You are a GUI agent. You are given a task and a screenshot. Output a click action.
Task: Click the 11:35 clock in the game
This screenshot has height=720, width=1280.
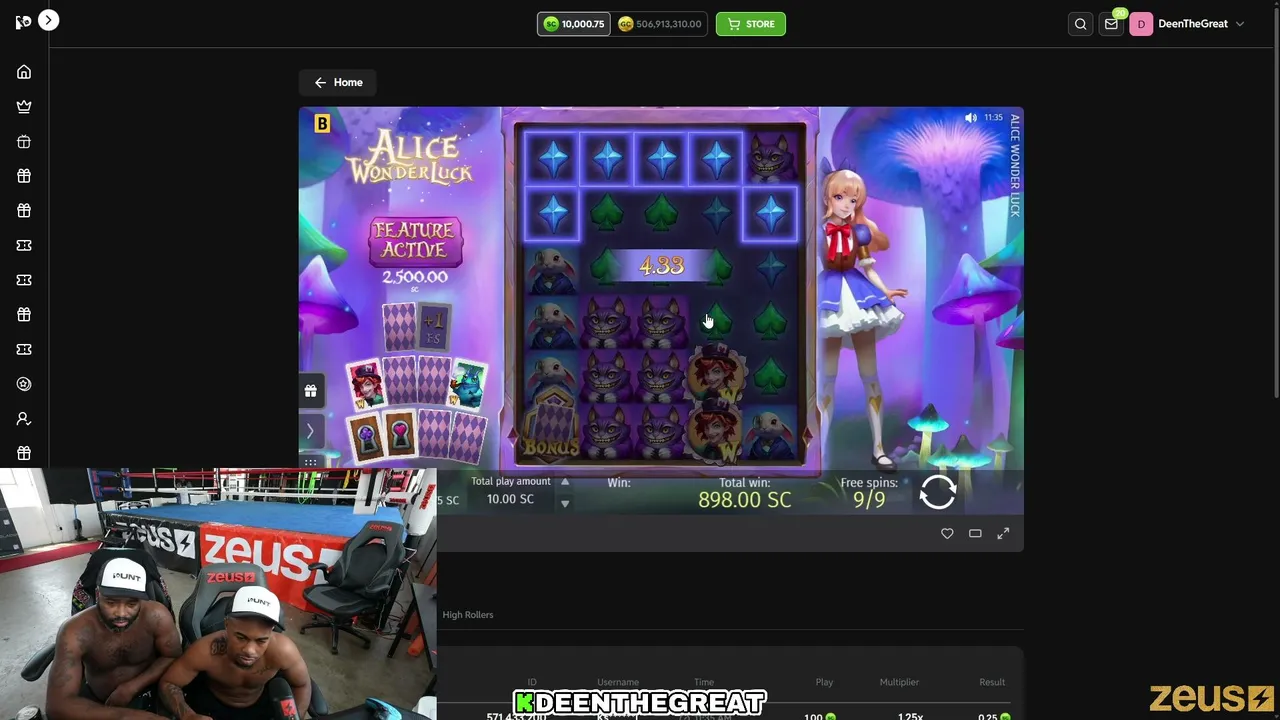point(993,118)
